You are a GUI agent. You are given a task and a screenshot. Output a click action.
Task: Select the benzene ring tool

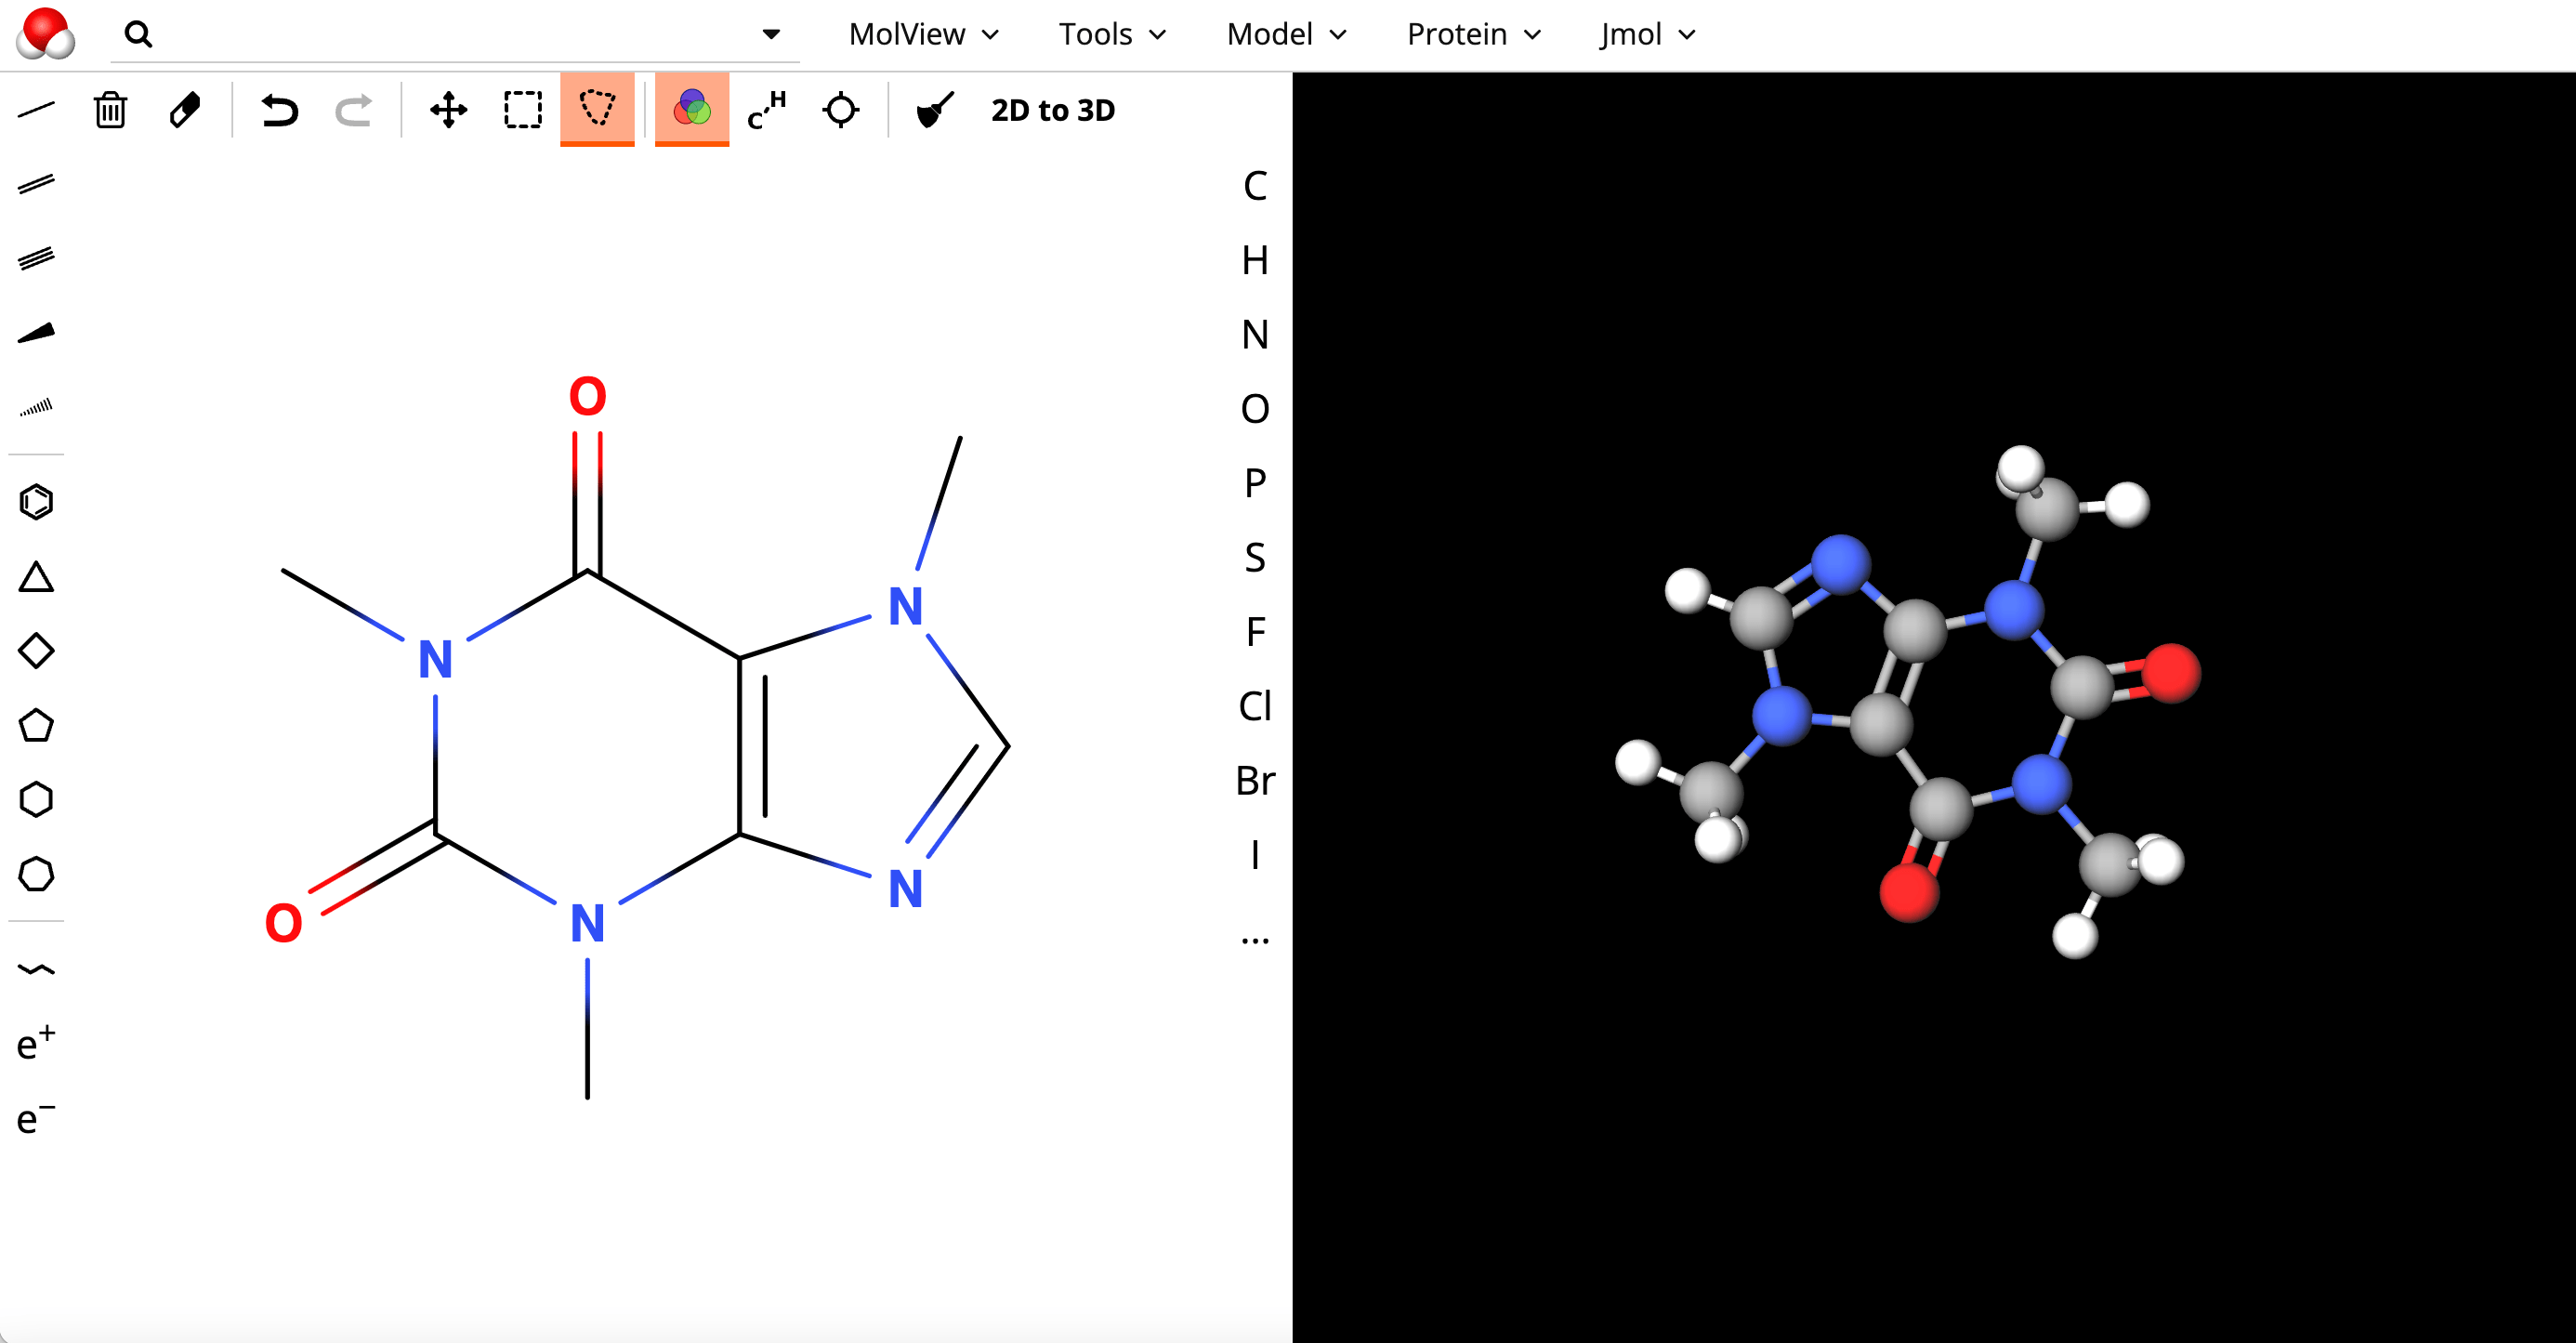coord(36,502)
